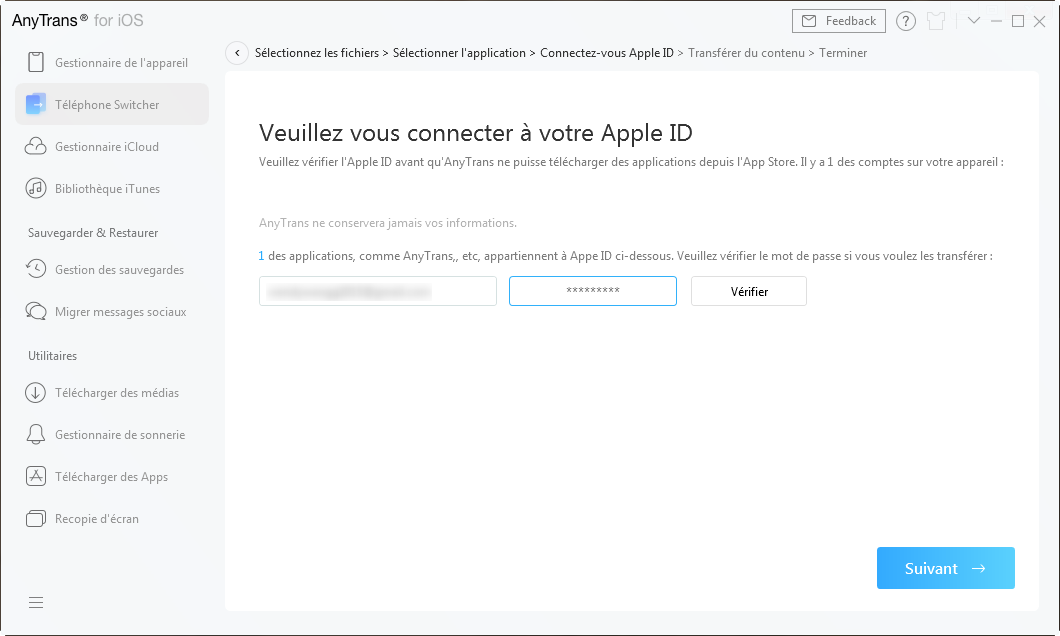
Task: Open Gestion des sauvegardes
Action: tap(112, 270)
